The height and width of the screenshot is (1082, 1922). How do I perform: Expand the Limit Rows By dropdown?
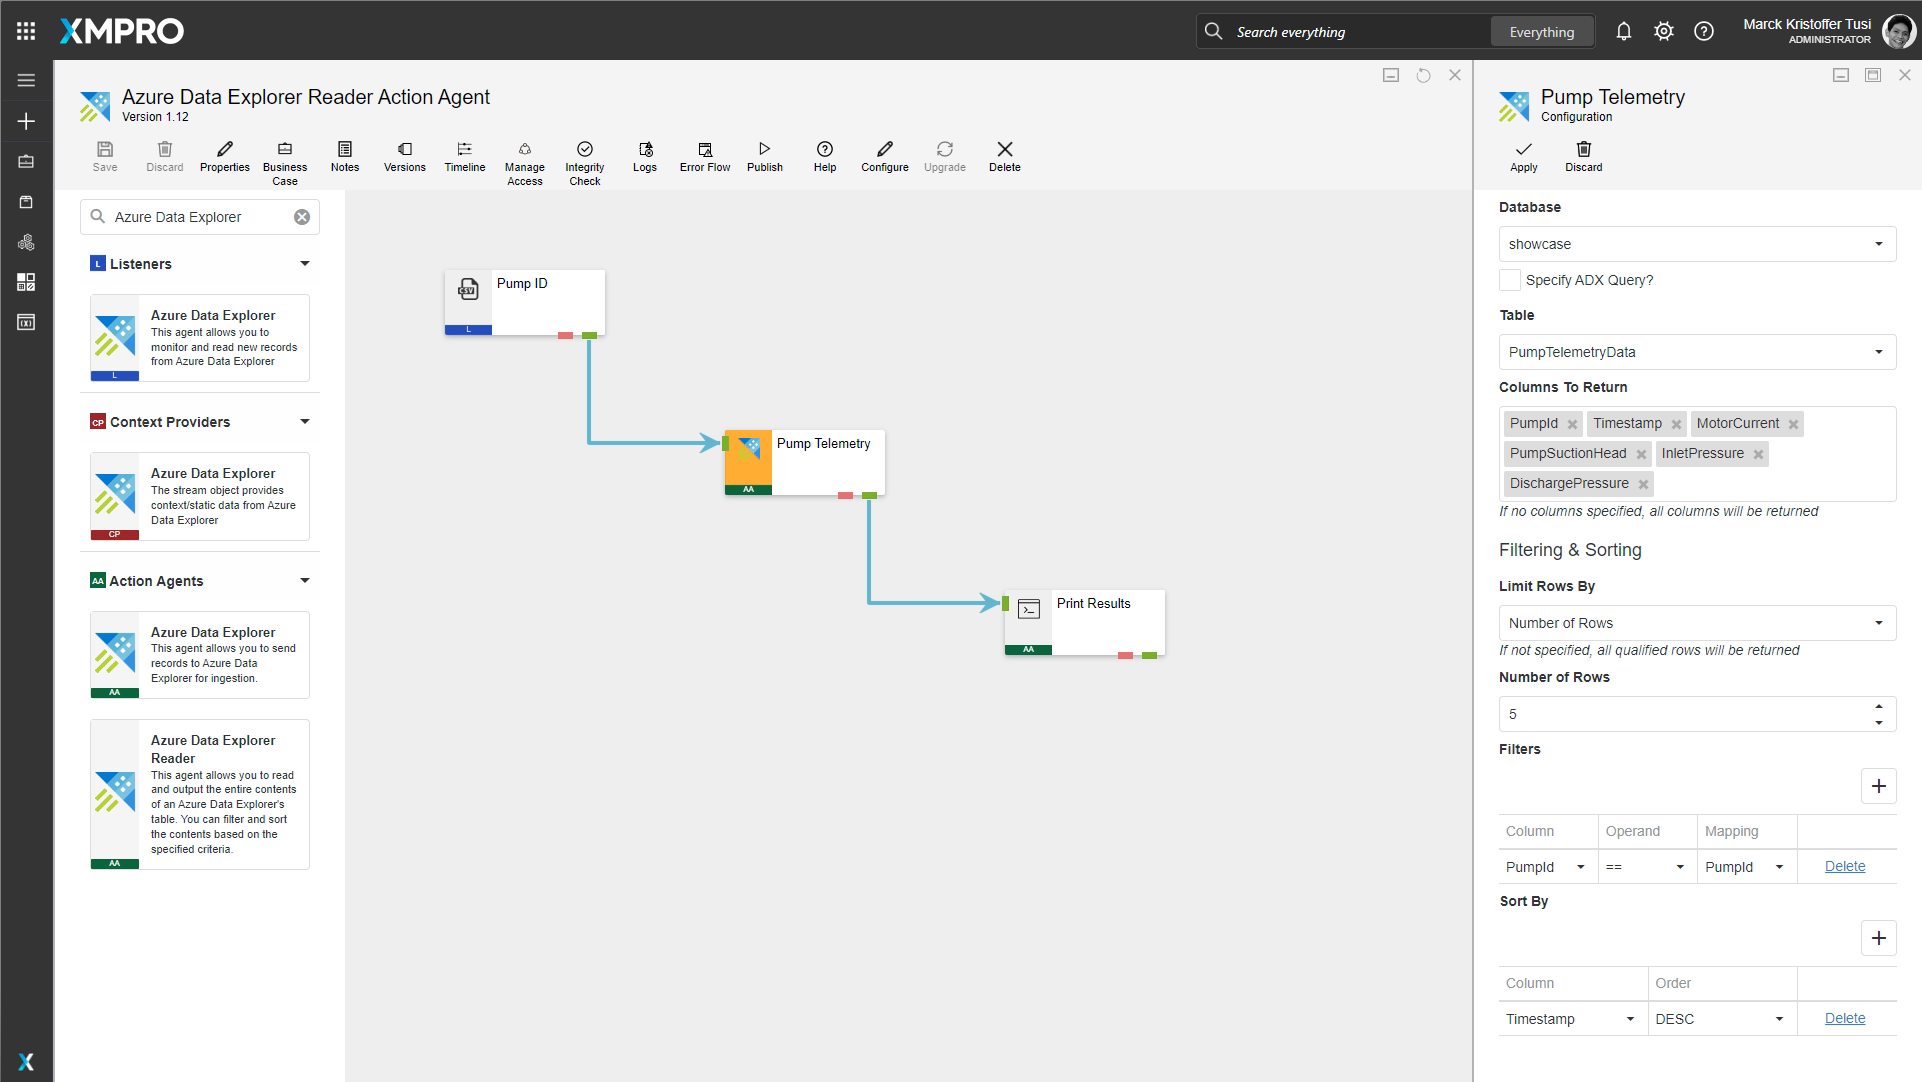coord(1697,623)
